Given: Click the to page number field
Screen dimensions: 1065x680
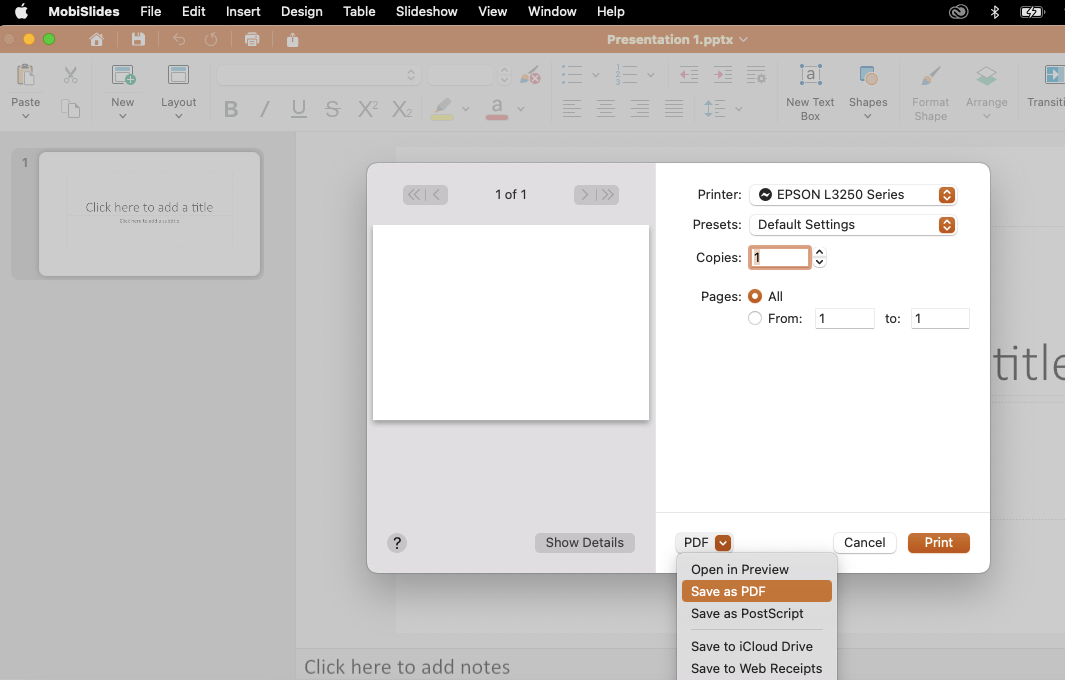Looking at the screenshot, I should click(940, 319).
